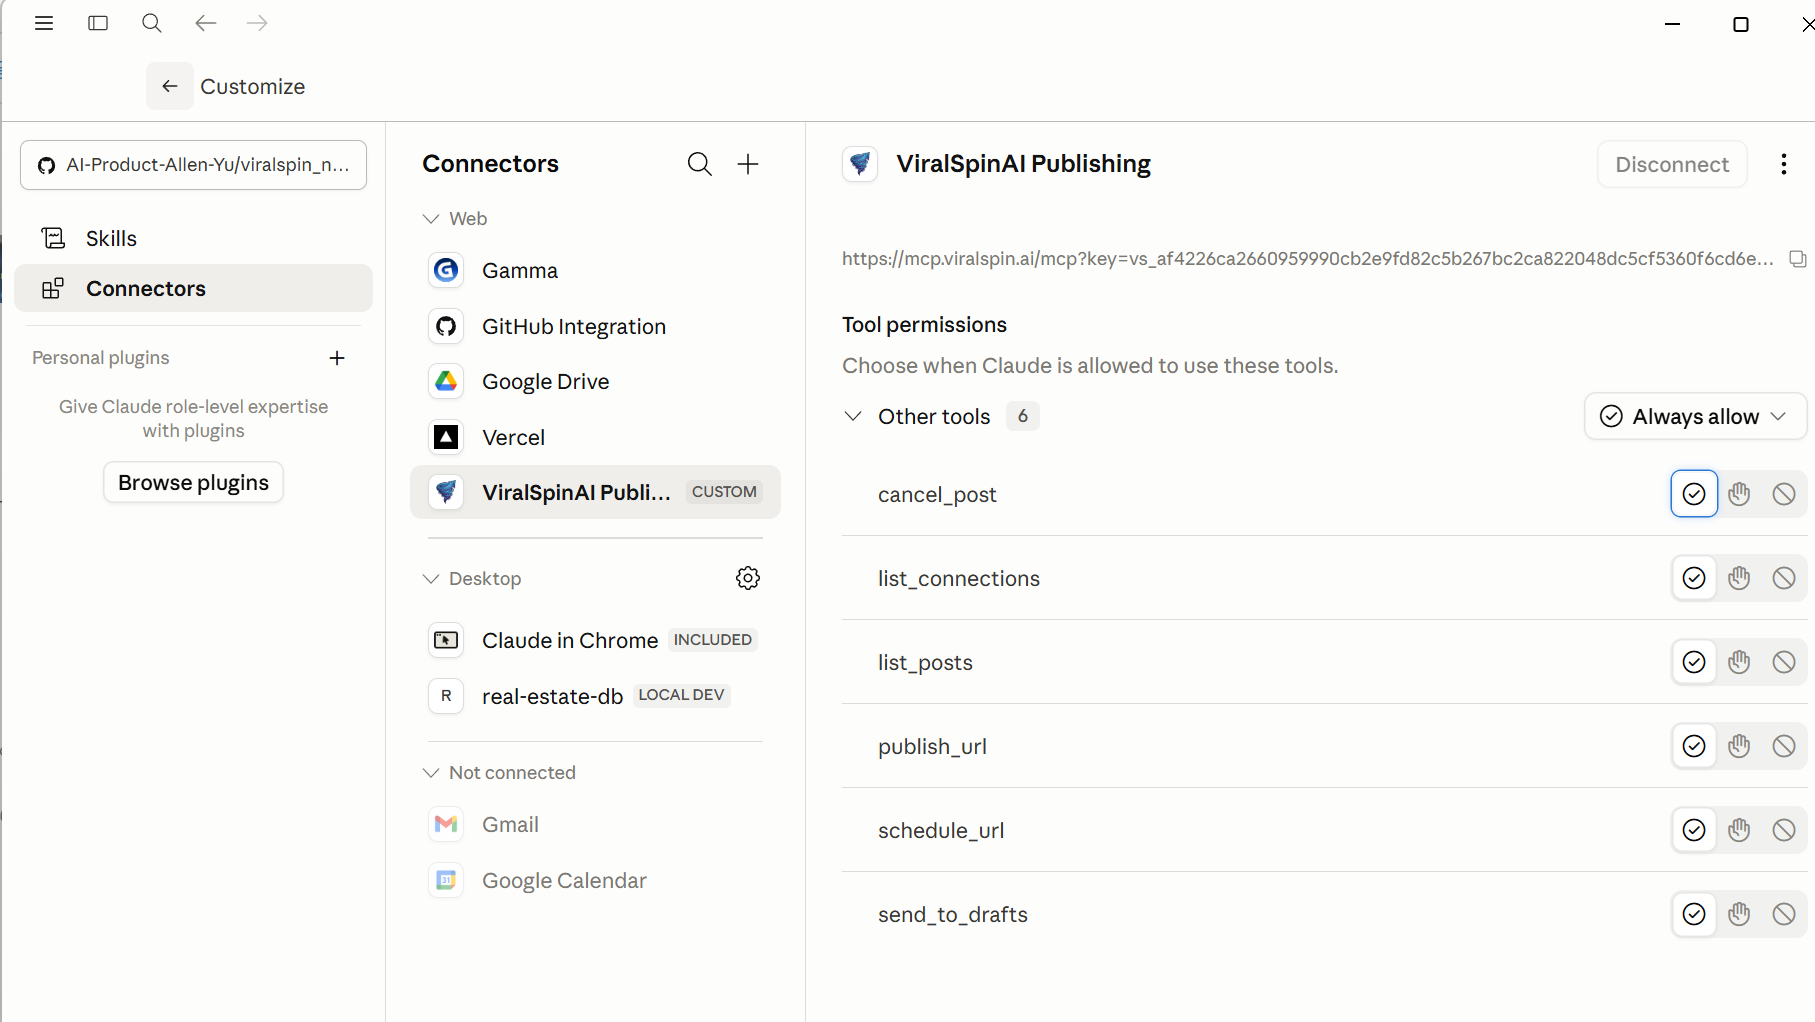Image resolution: width=1815 pixels, height=1022 pixels.
Task: Select the GitHub Integration connector
Action: coord(595,326)
